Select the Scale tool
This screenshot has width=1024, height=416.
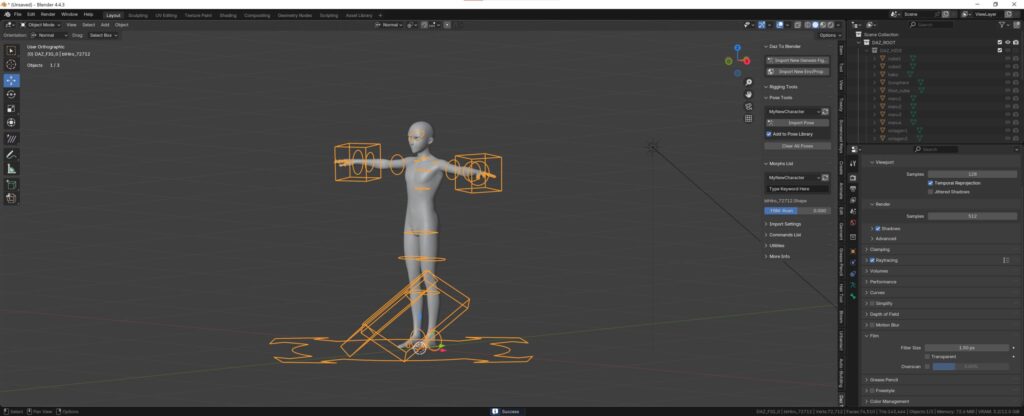click(x=11, y=108)
